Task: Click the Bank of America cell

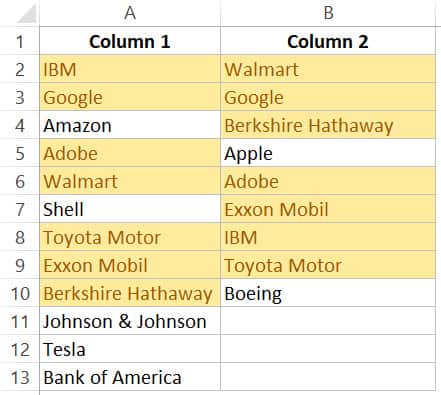Action: pos(130,377)
